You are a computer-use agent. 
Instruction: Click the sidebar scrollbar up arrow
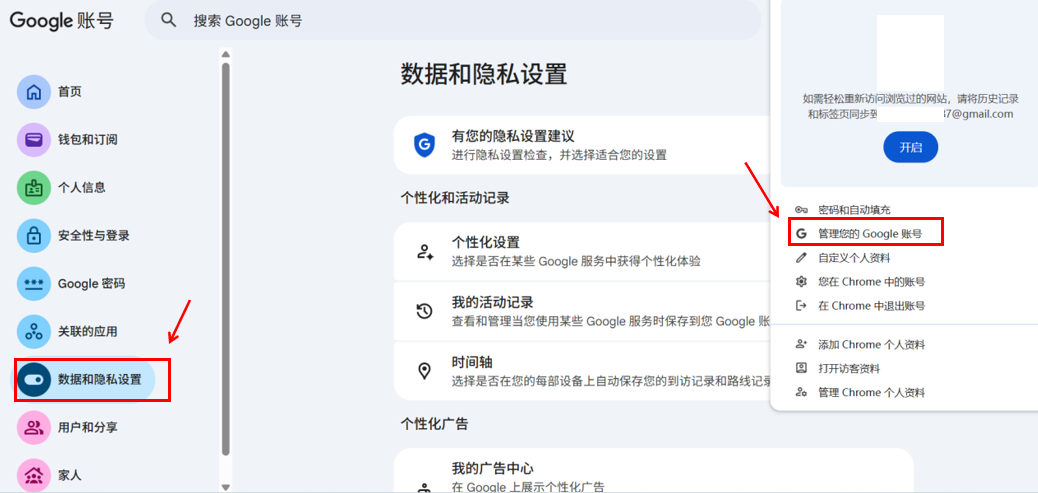point(226,54)
